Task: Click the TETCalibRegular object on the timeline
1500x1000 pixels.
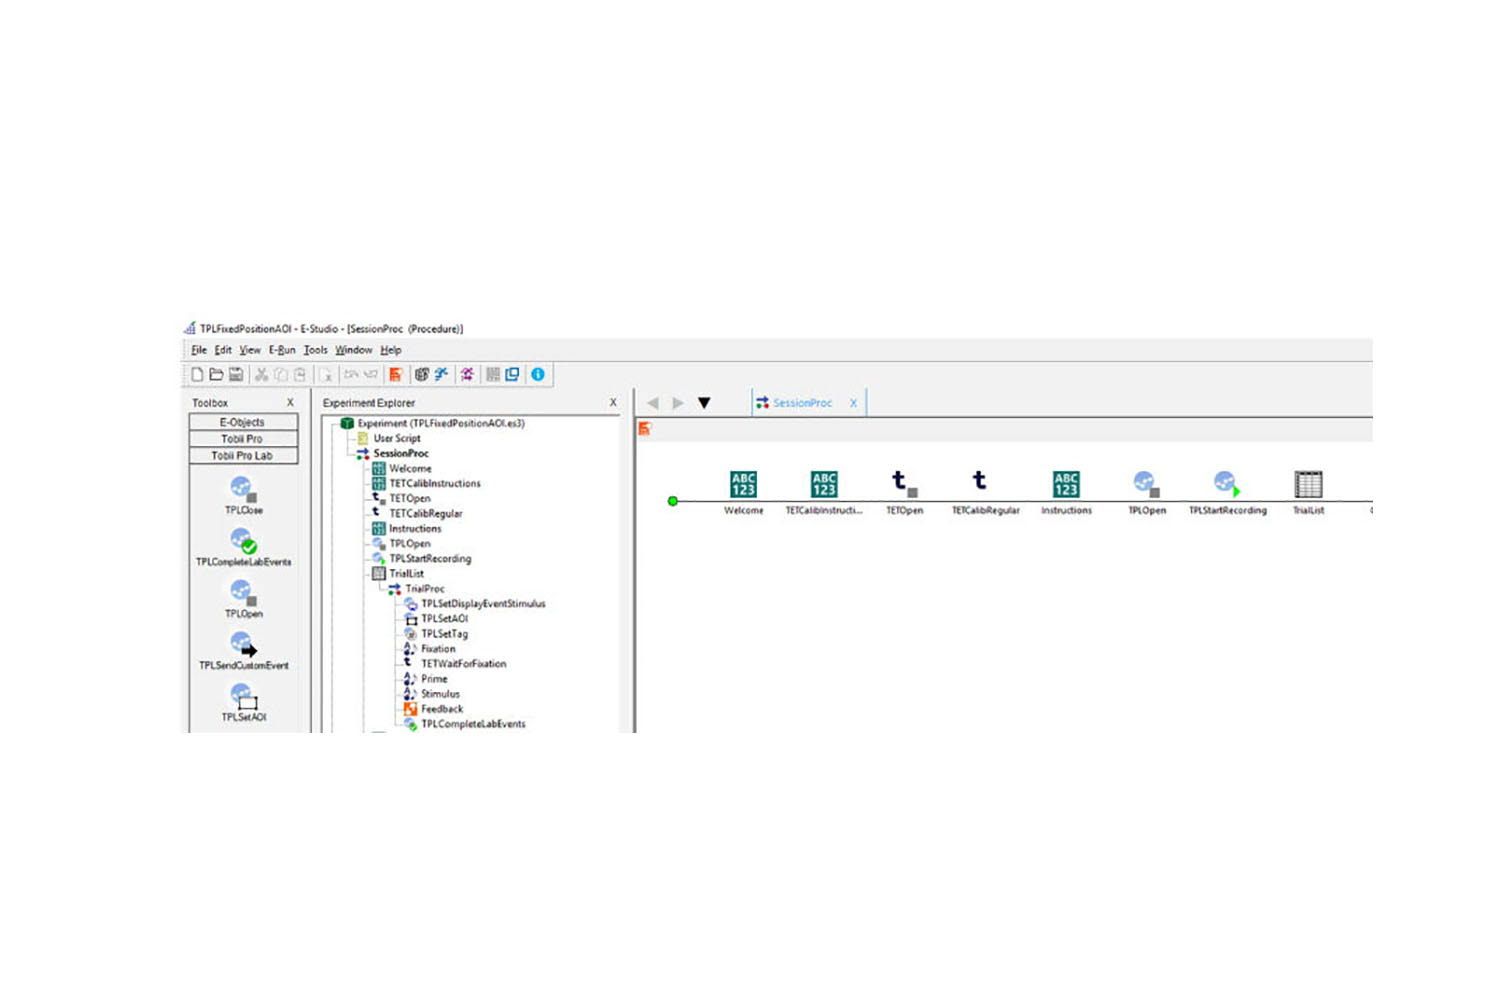Action: click(x=985, y=493)
